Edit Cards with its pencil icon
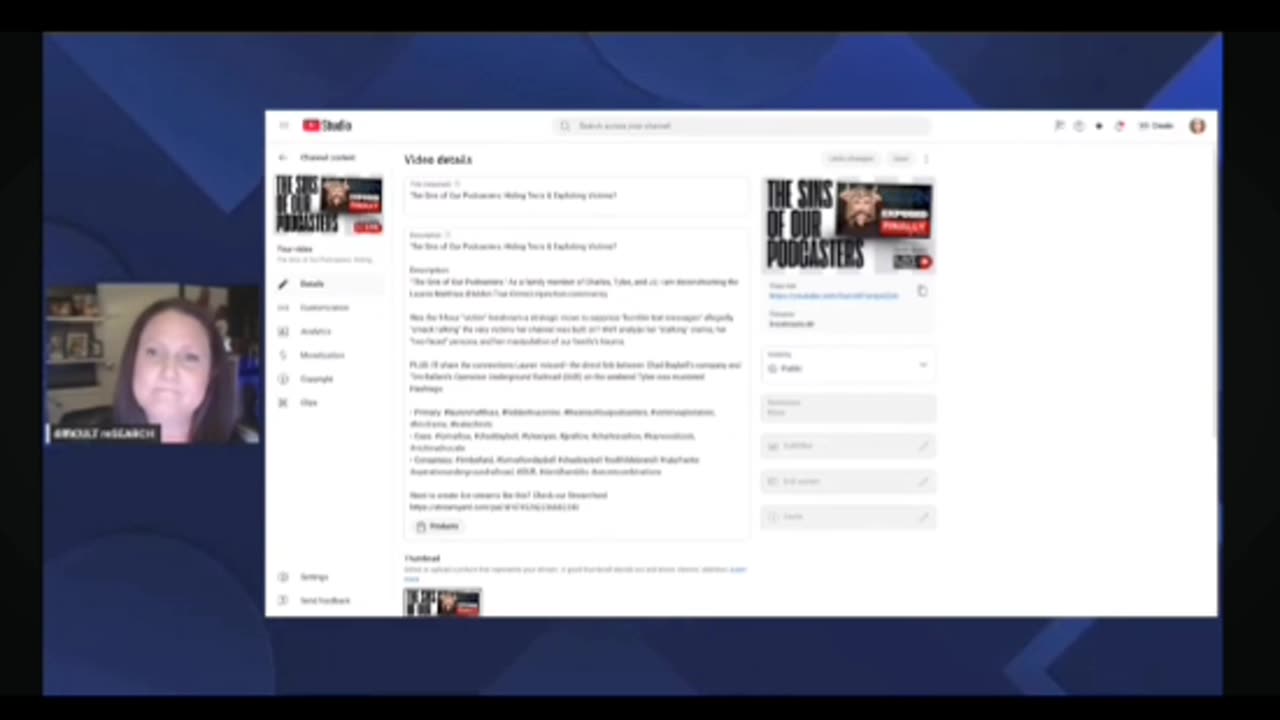1280x720 pixels. [x=923, y=516]
